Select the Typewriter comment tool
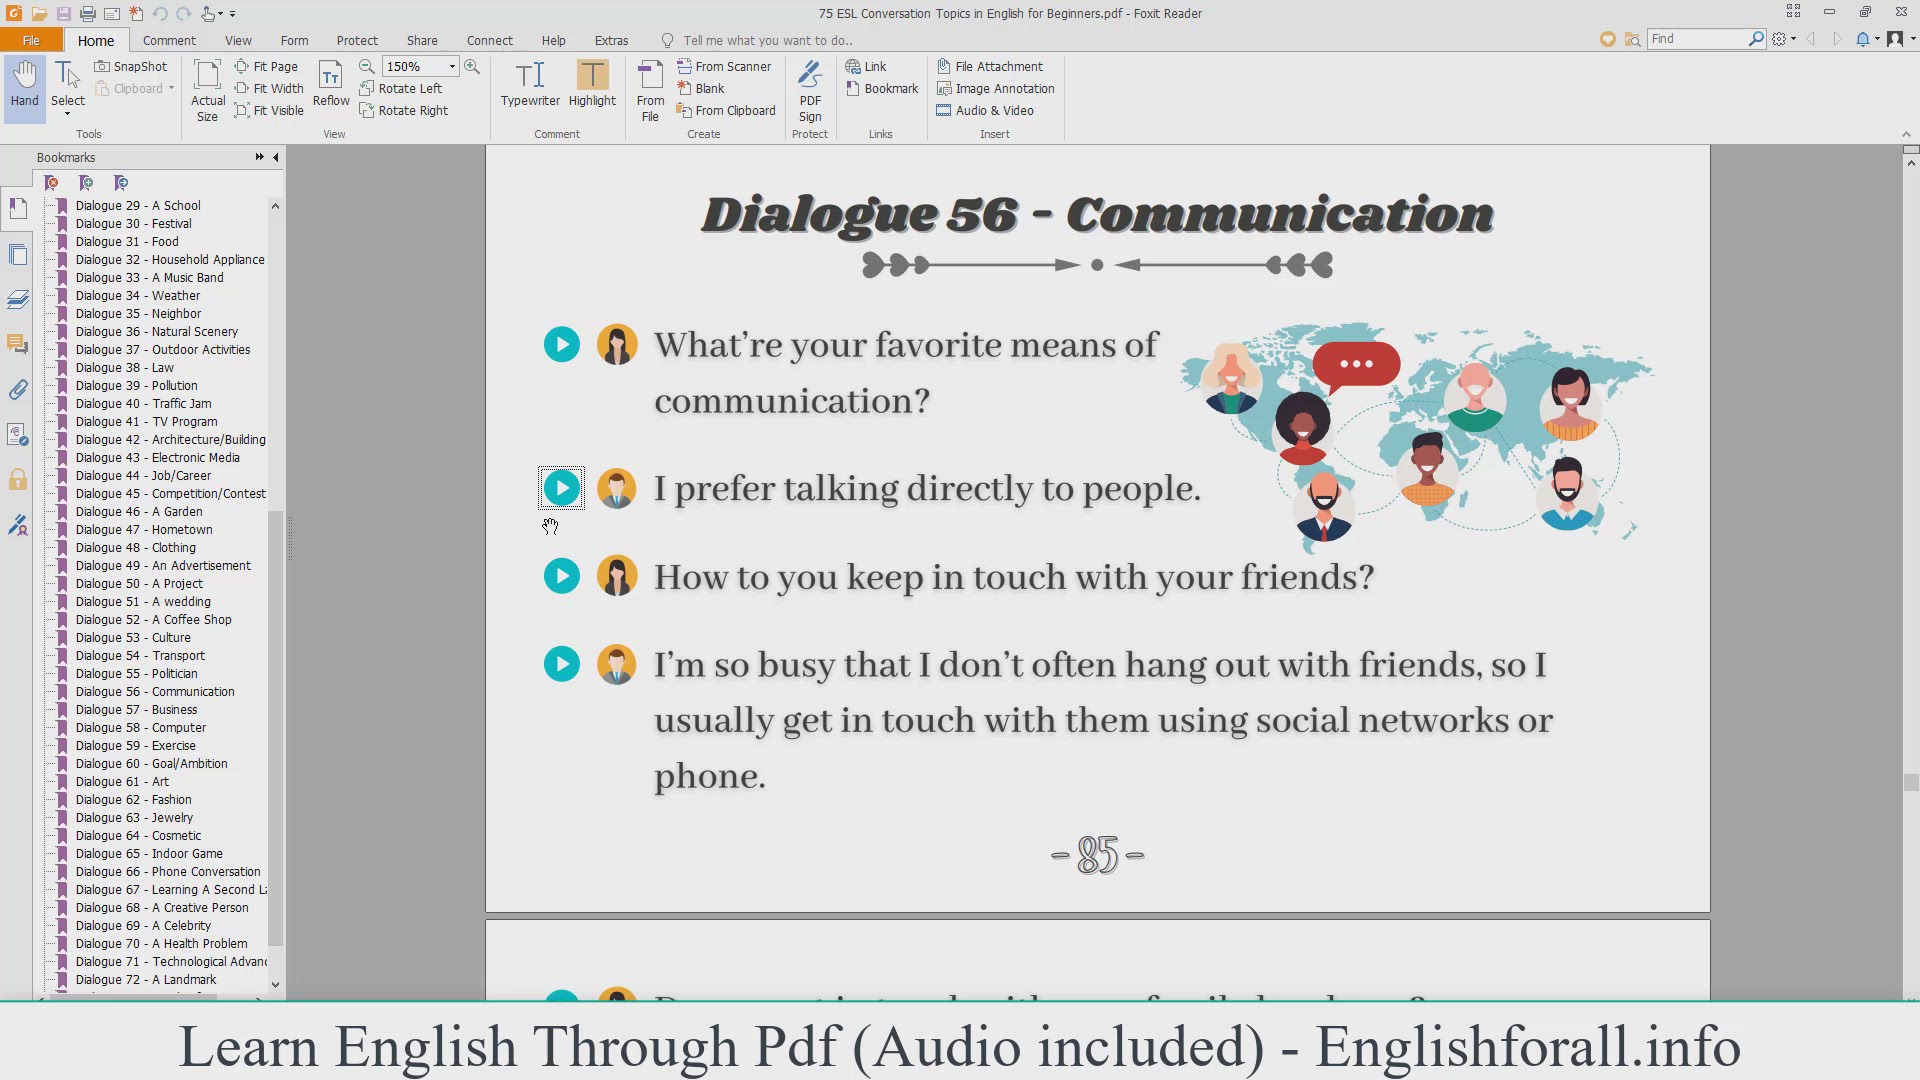The image size is (1920, 1080). pyautogui.click(x=530, y=84)
